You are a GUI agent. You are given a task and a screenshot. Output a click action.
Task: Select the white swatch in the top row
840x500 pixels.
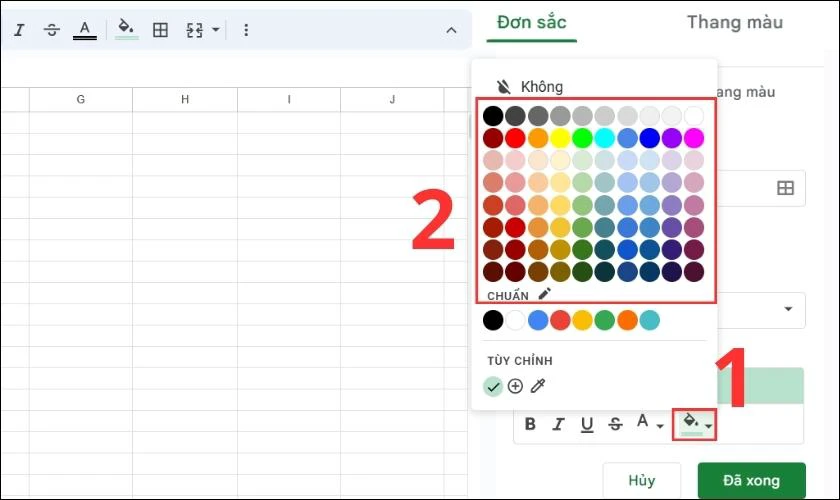[x=694, y=116]
